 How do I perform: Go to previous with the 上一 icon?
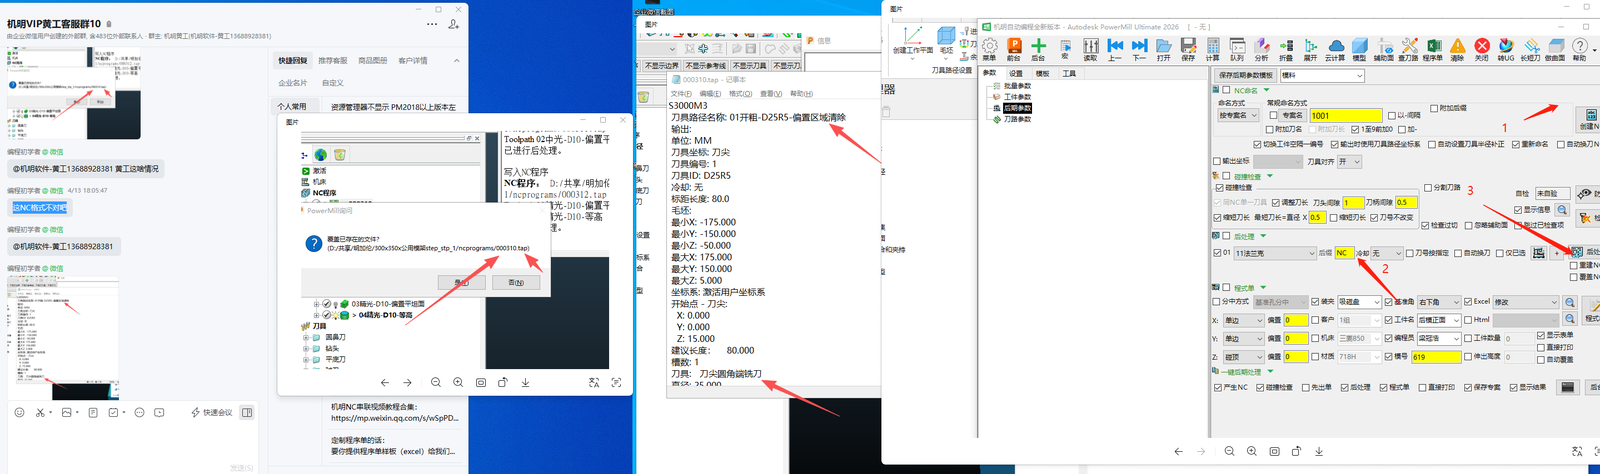tap(1115, 49)
